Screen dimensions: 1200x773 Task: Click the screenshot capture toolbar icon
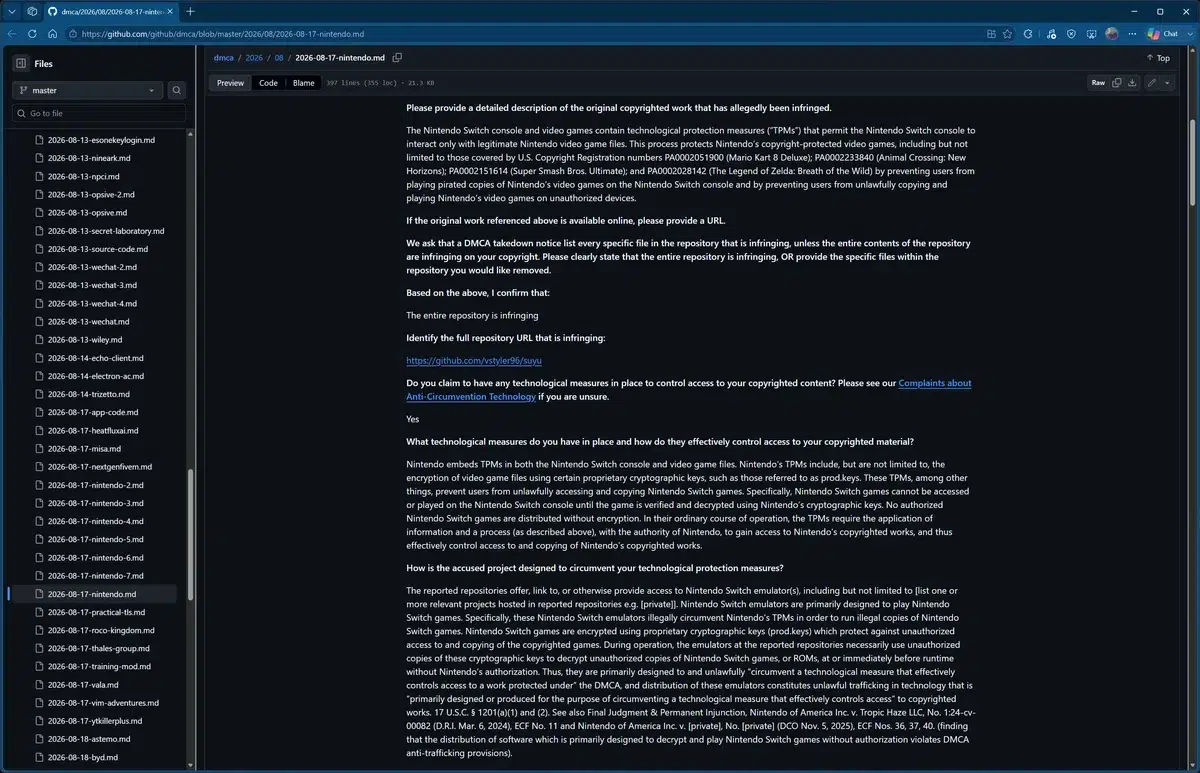tap(1091, 33)
